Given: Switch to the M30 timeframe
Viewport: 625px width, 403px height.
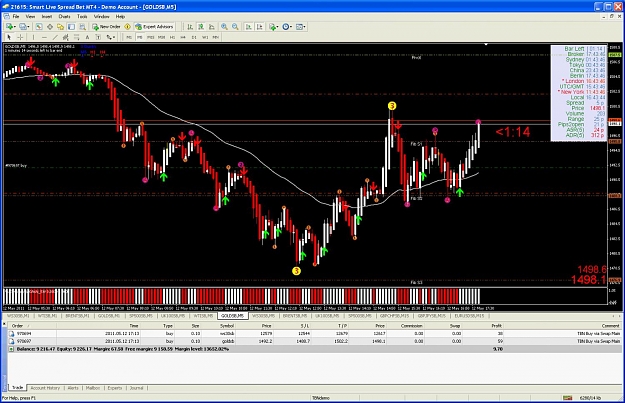Looking at the screenshot, I should (161, 37).
